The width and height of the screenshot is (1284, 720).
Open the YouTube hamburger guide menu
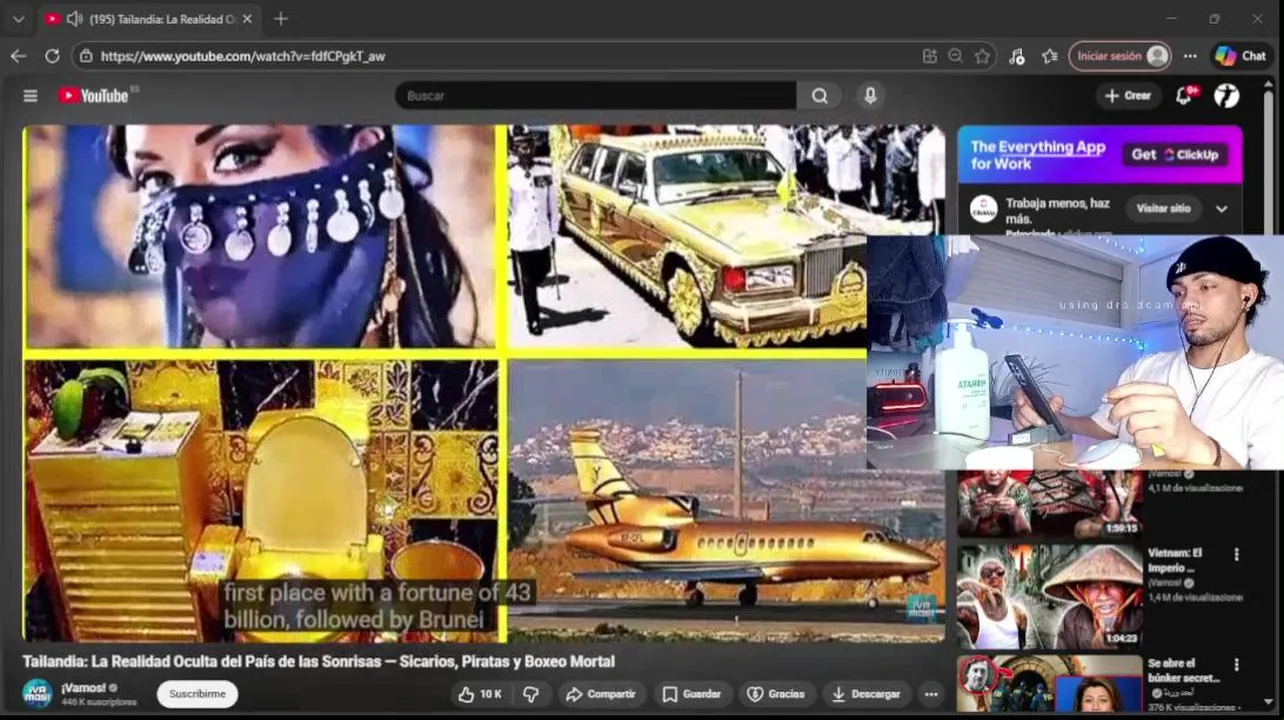pos(30,96)
